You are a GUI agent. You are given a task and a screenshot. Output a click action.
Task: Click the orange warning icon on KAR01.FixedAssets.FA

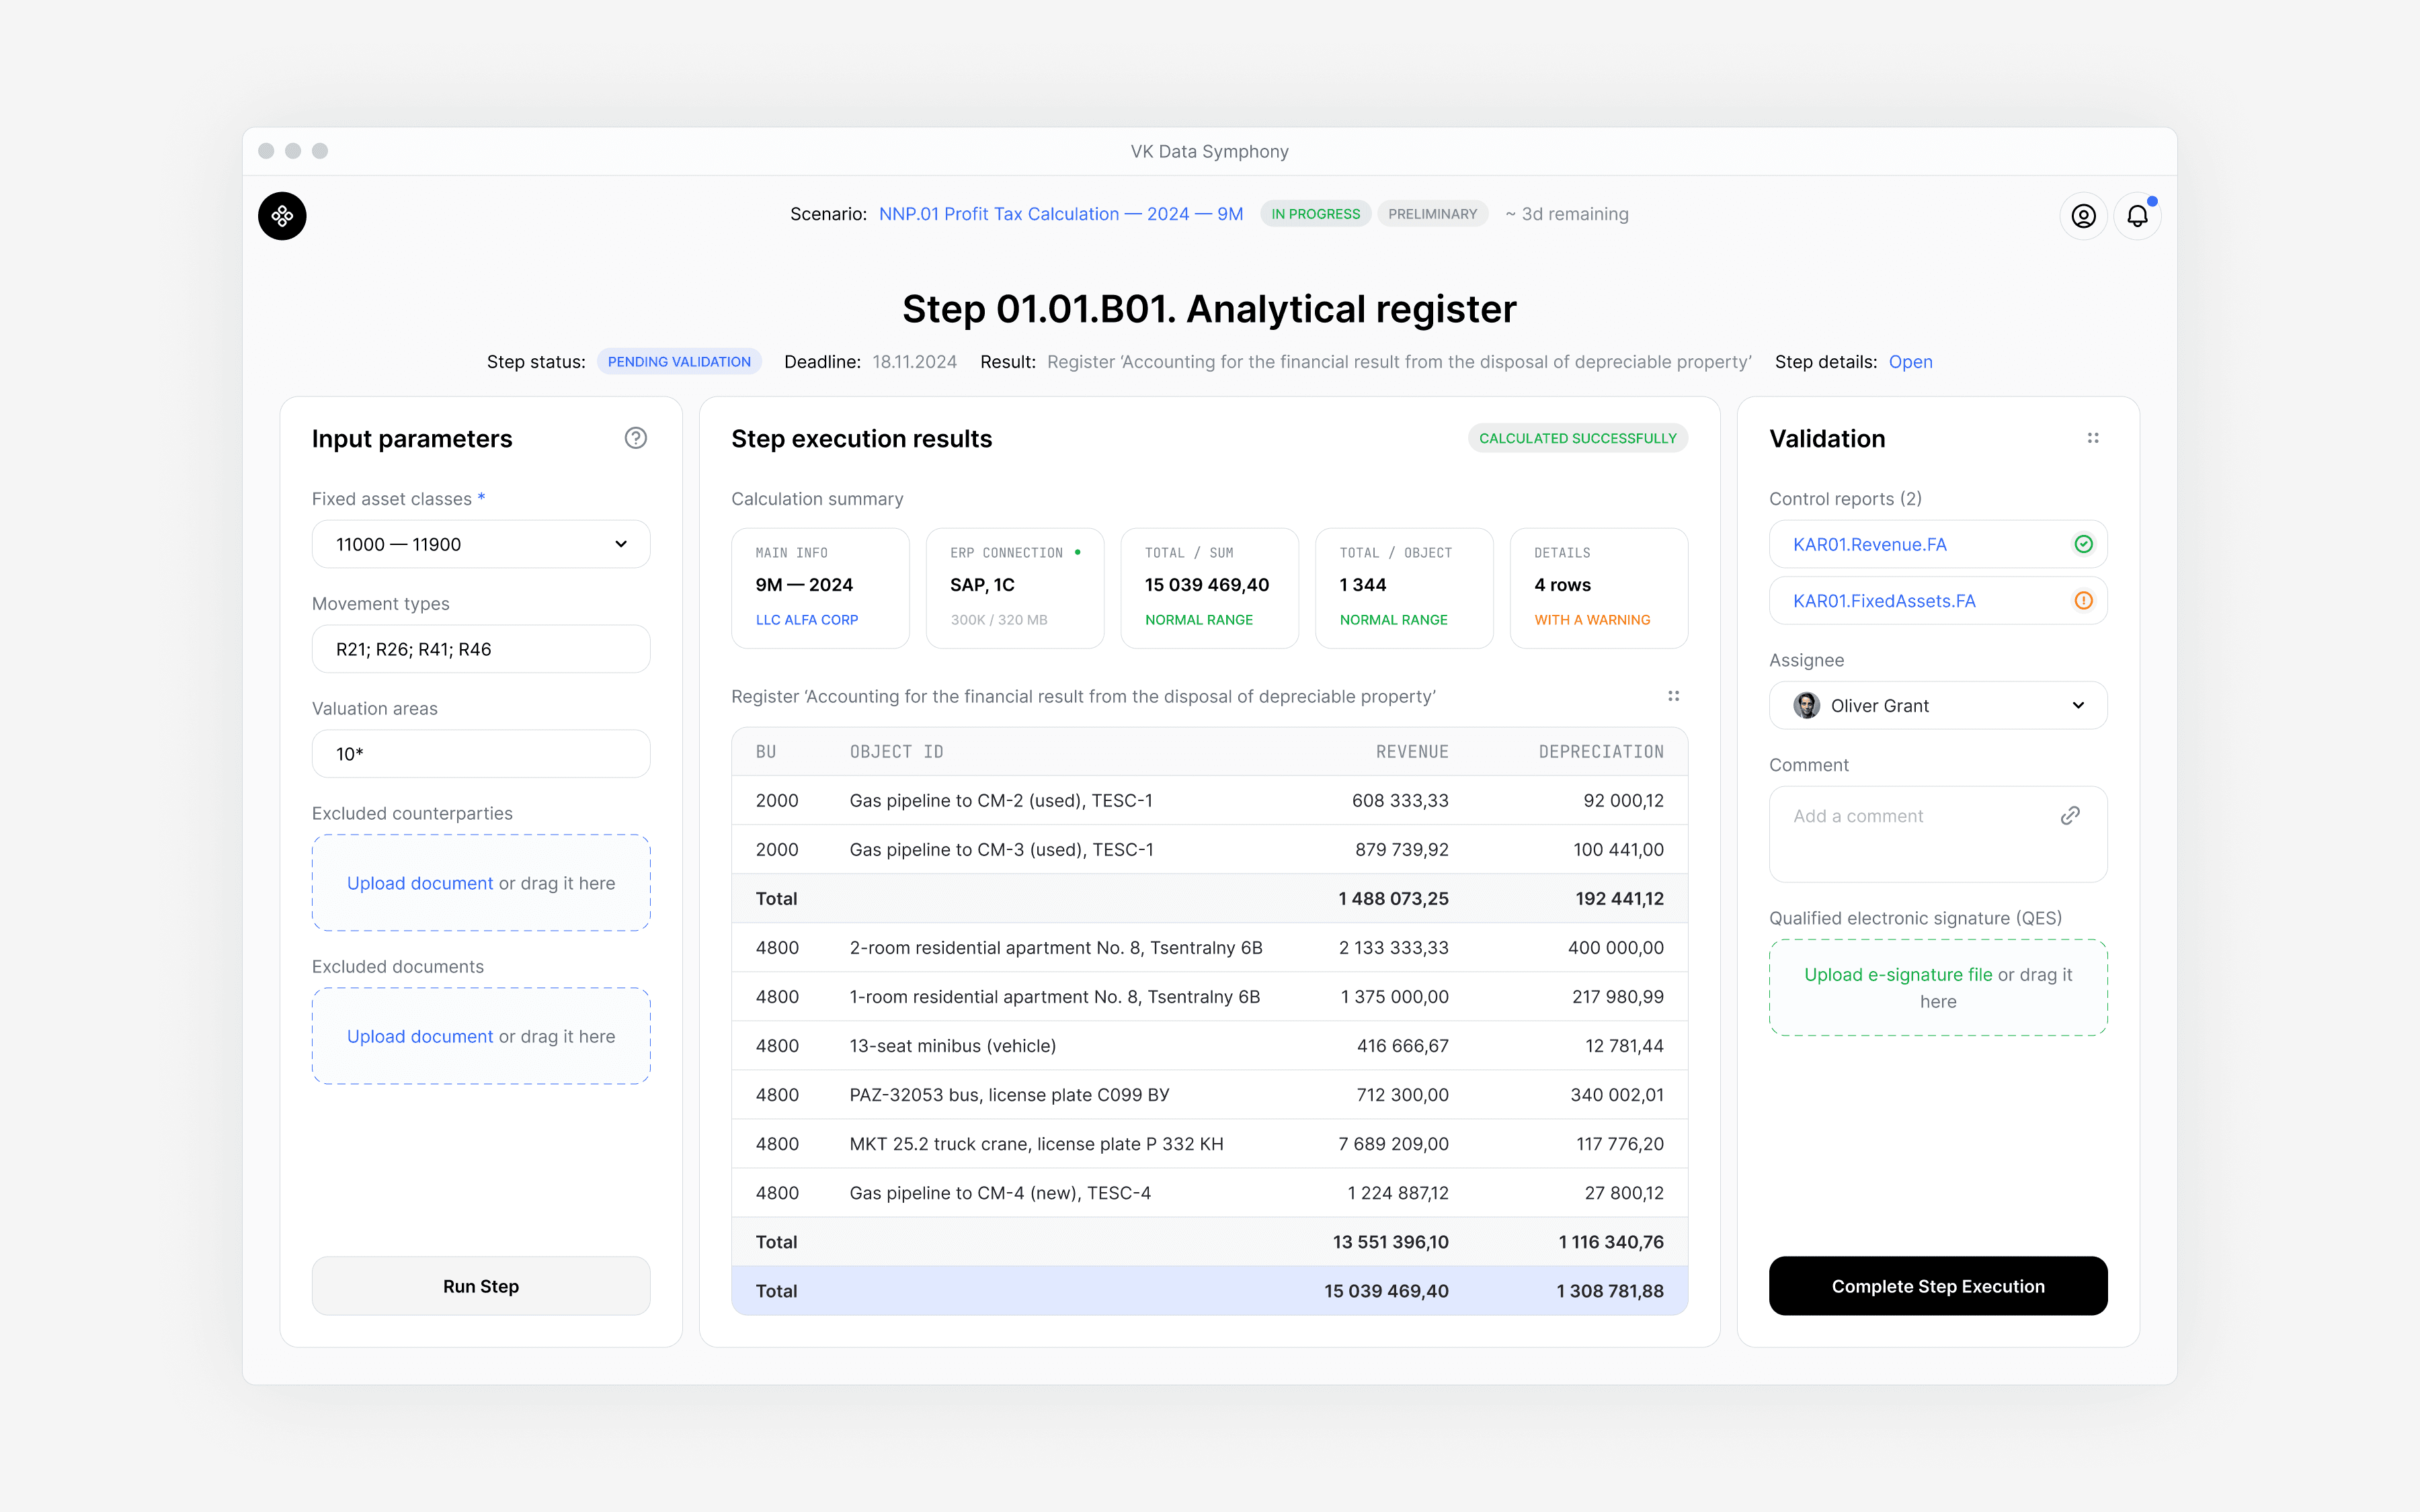pos(2083,601)
